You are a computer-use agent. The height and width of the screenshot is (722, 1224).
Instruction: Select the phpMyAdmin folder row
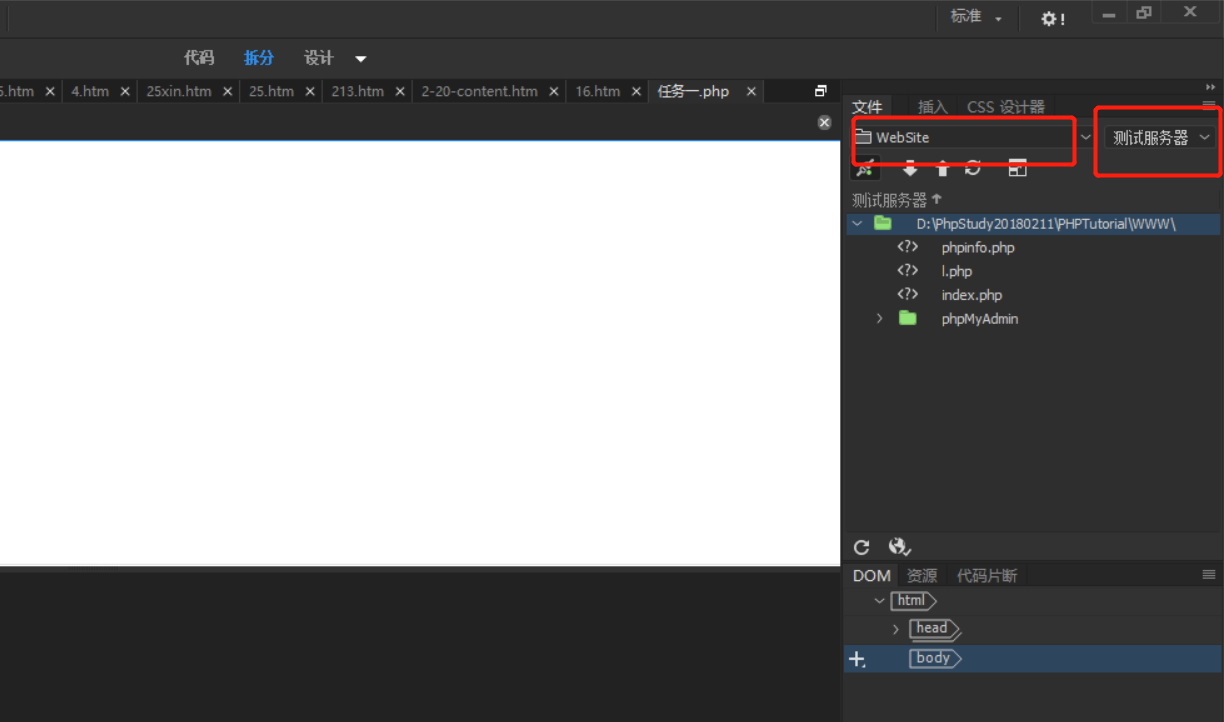[x=979, y=319]
